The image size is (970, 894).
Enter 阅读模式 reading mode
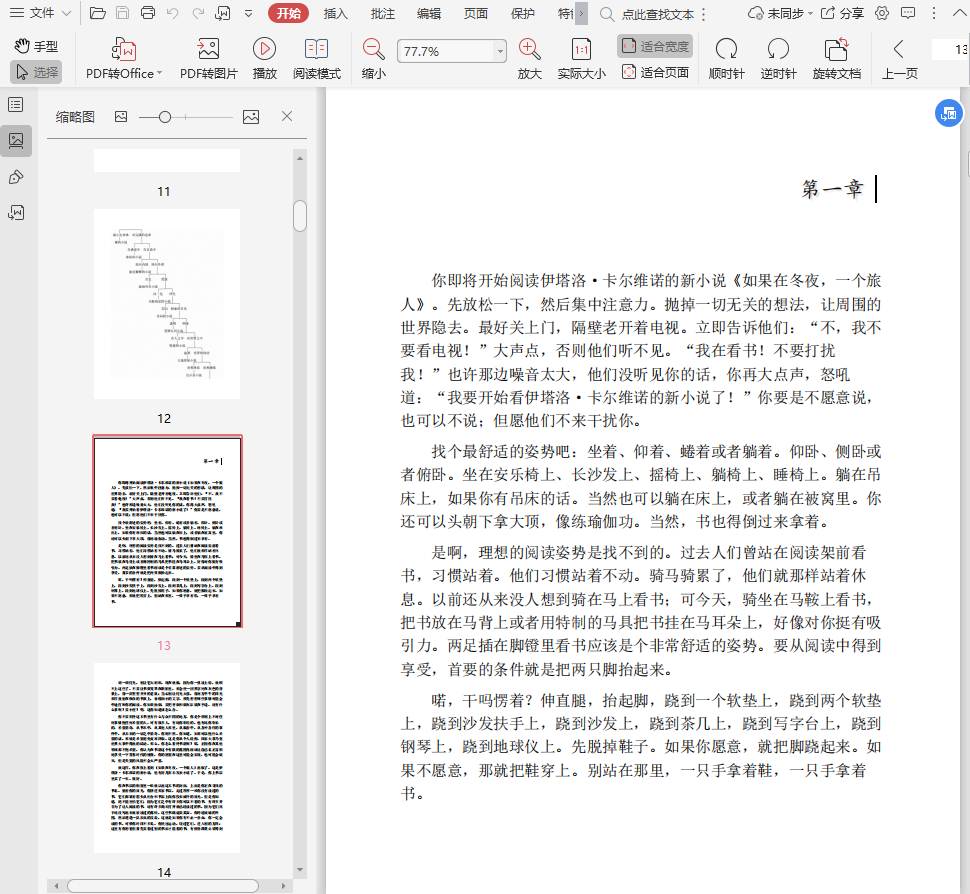point(317,58)
